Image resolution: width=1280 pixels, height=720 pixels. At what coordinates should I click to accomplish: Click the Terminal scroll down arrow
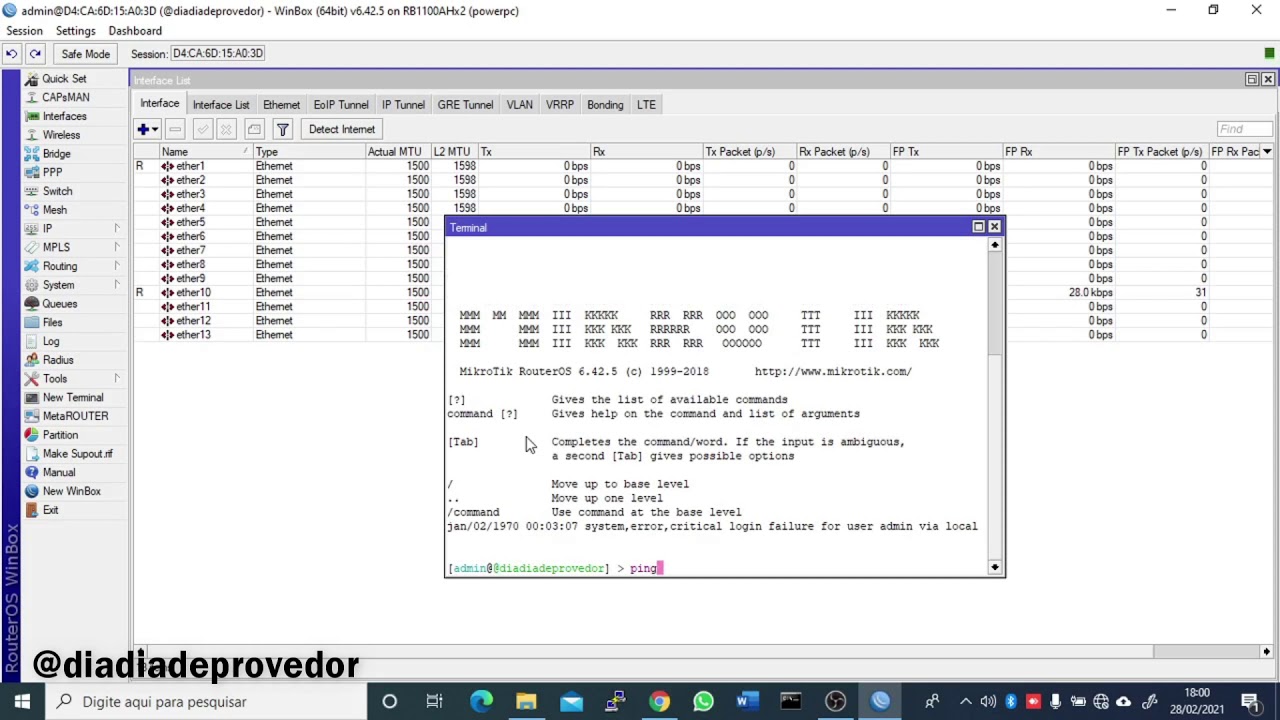coord(994,568)
